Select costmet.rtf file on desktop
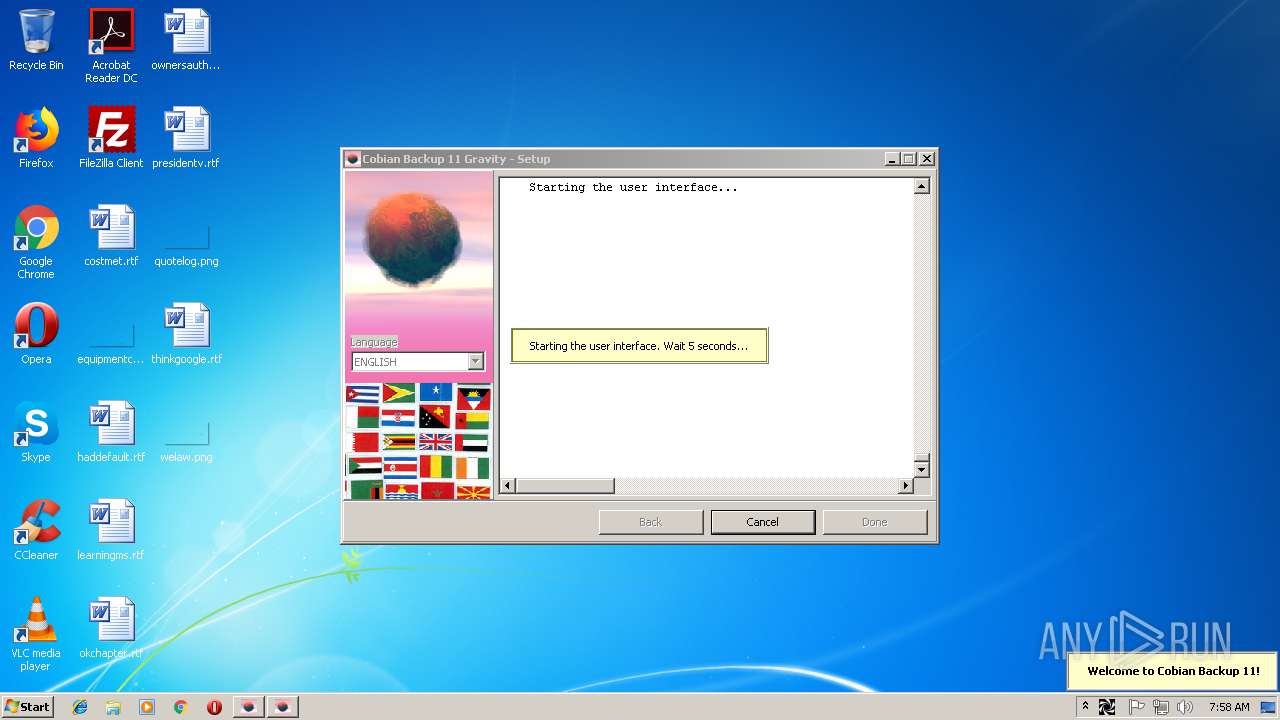The height and width of the screenshot is (720, 1280). [111, 236]
